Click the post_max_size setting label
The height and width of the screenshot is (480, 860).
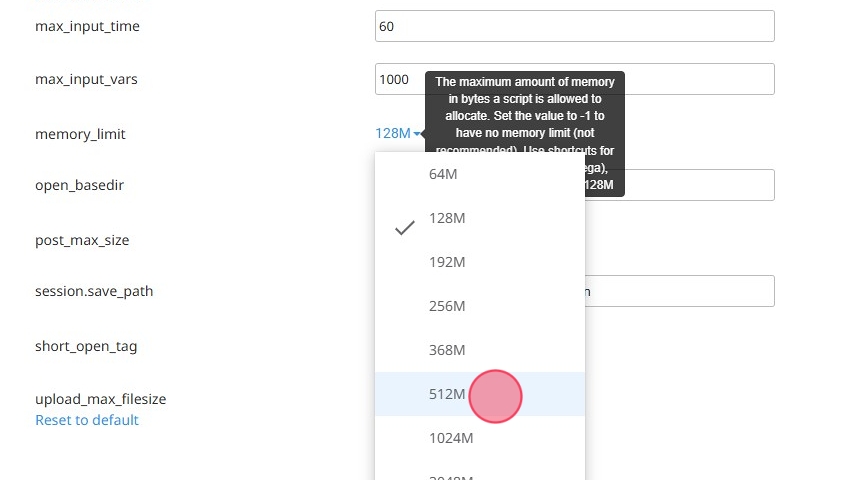[x=82, y=240]
